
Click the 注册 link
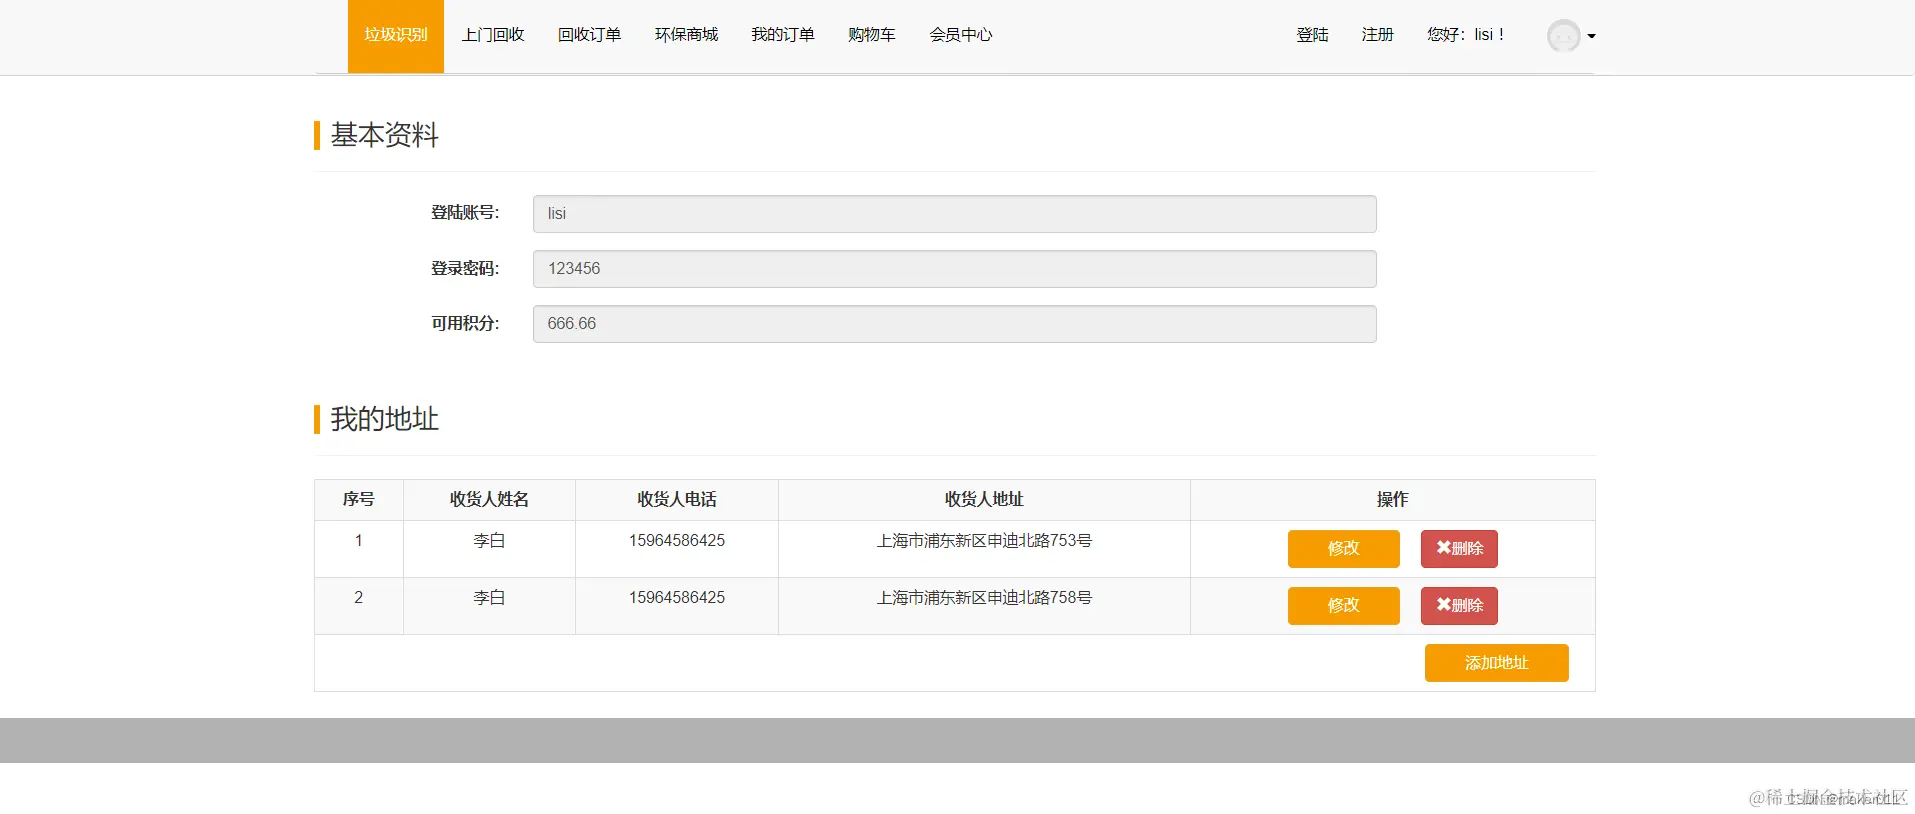point(1378,35)
